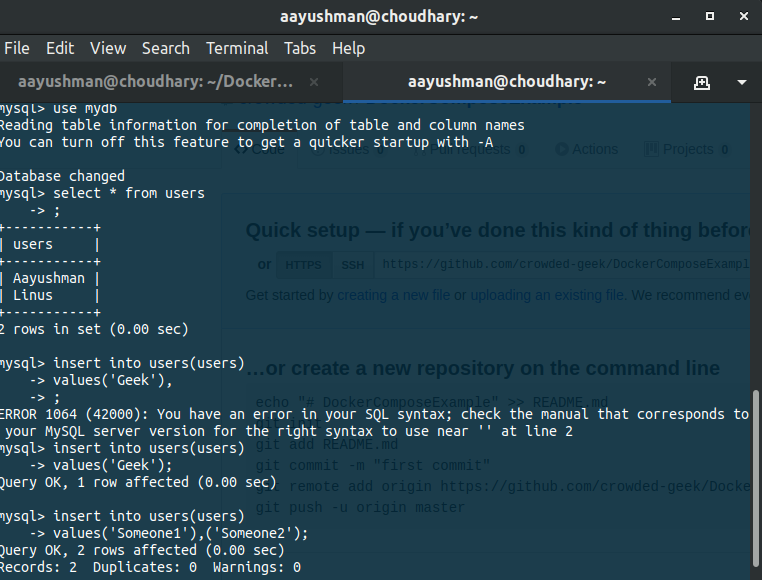The width and height of the screenshot is (762, 580).
Task: Expand the tab list dropdown arrow
Action: click(742, 83)
